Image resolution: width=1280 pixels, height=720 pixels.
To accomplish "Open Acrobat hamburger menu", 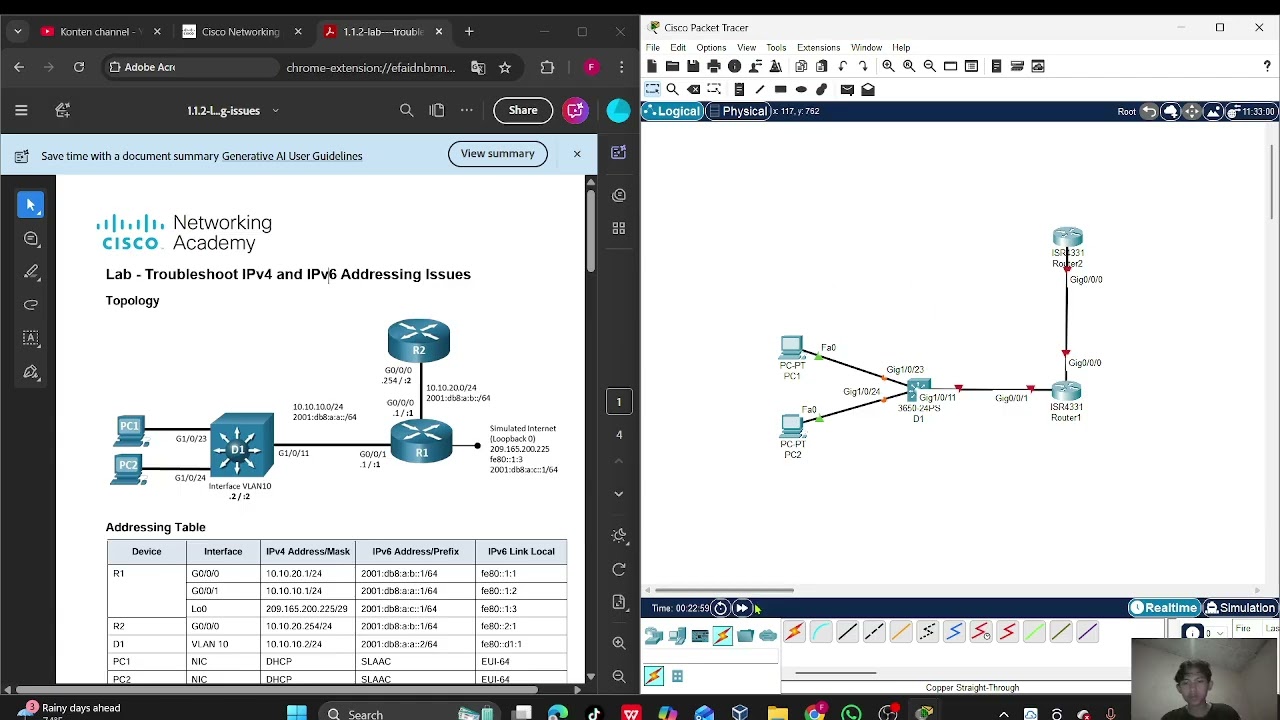I will pos(21,110).
